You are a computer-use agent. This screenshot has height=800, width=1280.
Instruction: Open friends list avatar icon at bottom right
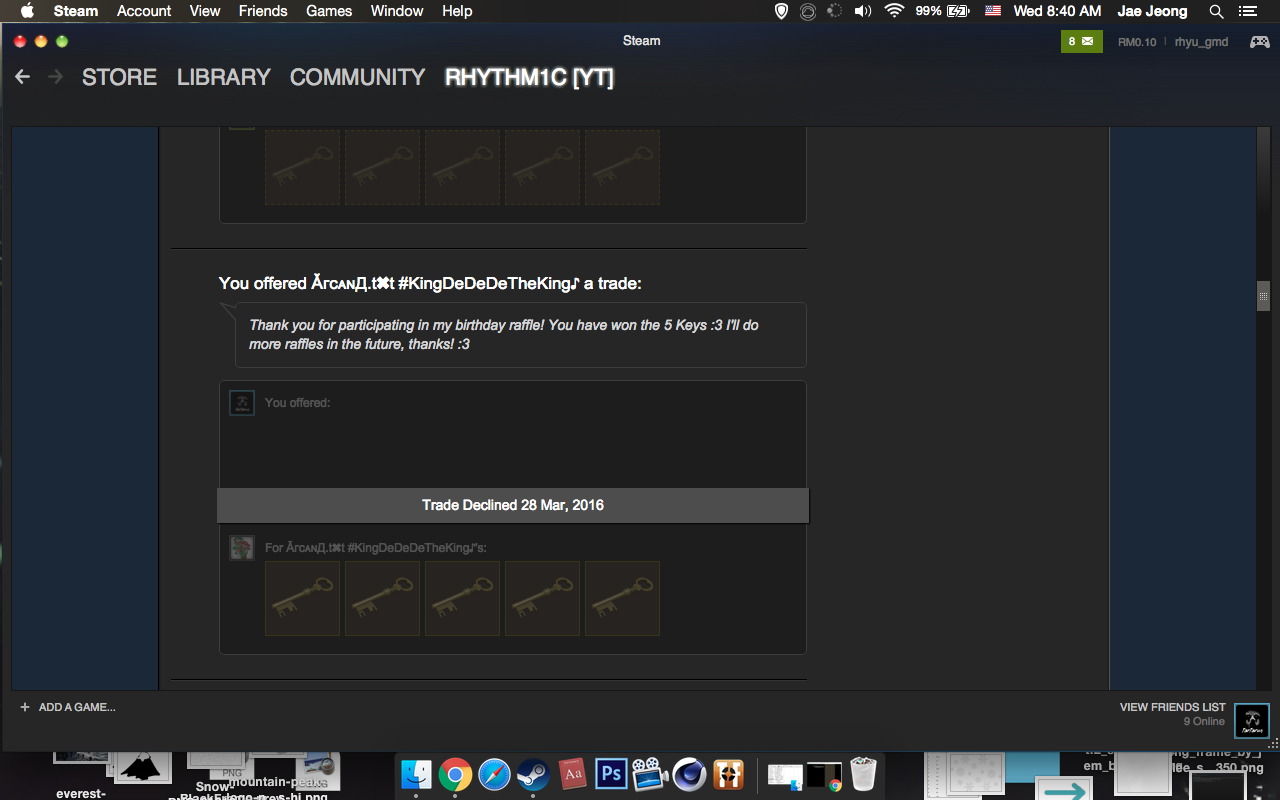coord(1252,720)
